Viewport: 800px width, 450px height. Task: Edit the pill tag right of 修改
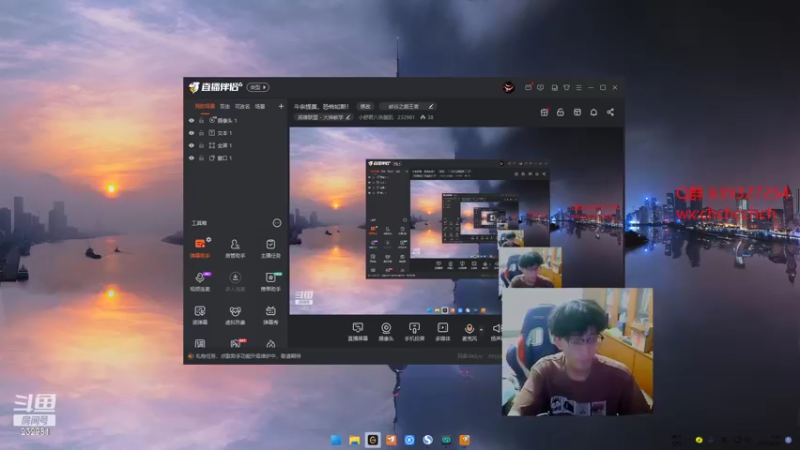[x=407, y=107]
